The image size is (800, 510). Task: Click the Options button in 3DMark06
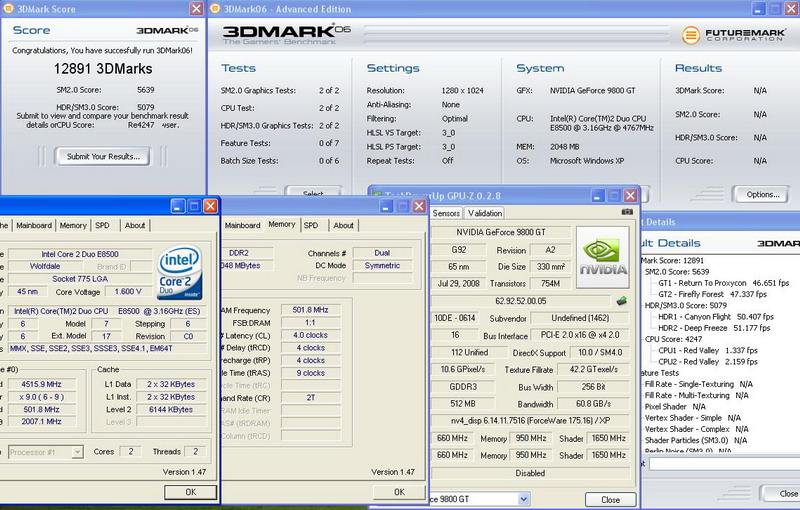762,194
